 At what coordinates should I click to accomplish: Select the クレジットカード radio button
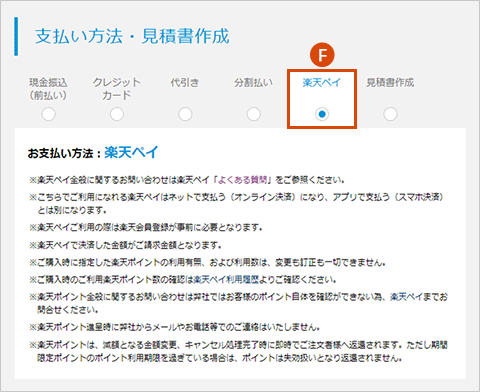point(117,114)
